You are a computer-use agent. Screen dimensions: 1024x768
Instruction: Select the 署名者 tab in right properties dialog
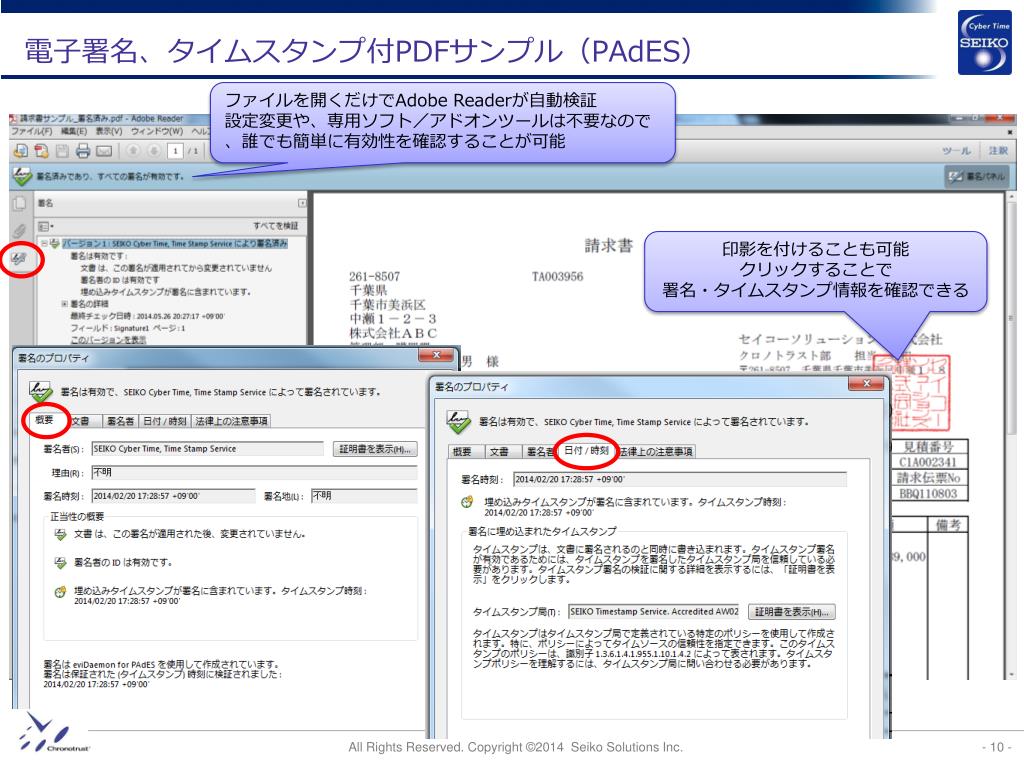click(539, 452)
